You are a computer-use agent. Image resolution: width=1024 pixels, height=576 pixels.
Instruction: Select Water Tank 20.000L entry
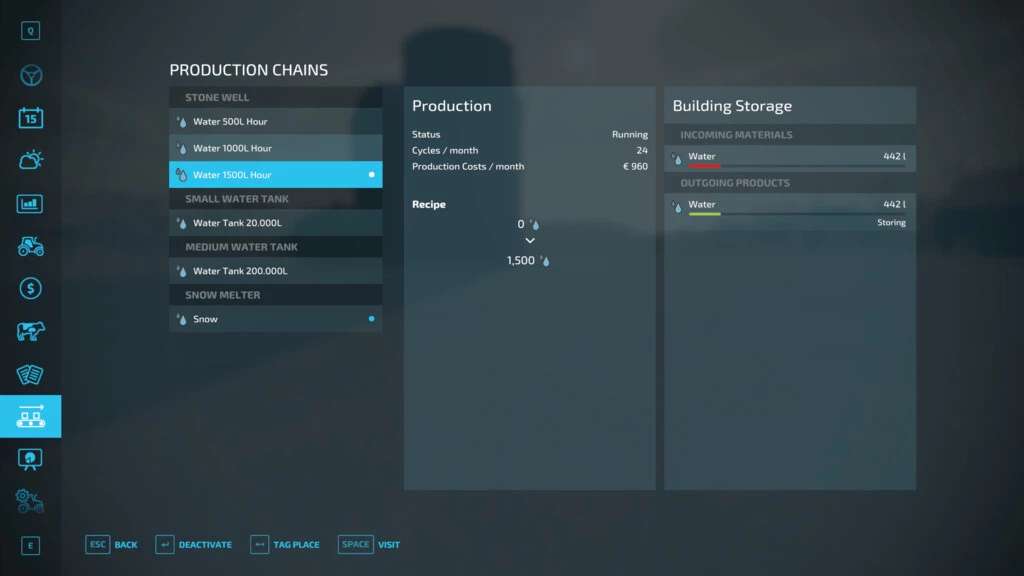click(x=275, y=223)
